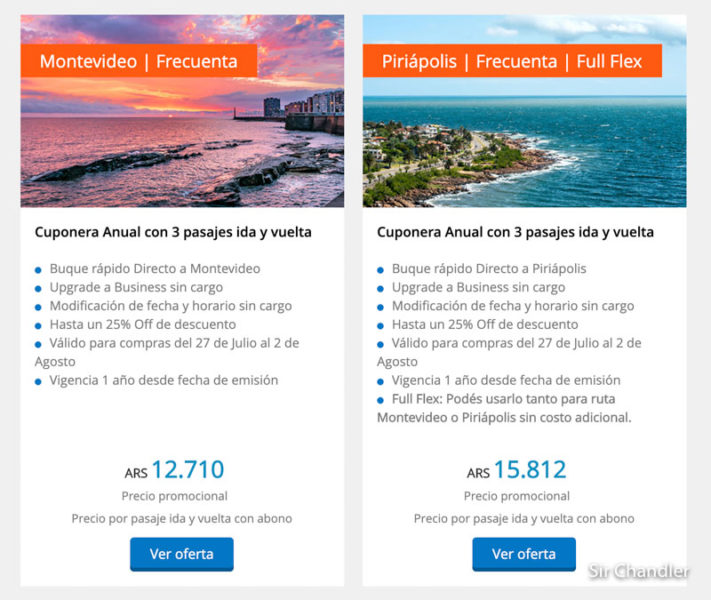The width and height of the screenshot is (711, 600).
Task: Click Piriápolis card's Cuponera Anual heading
Action: coord(516,232)
